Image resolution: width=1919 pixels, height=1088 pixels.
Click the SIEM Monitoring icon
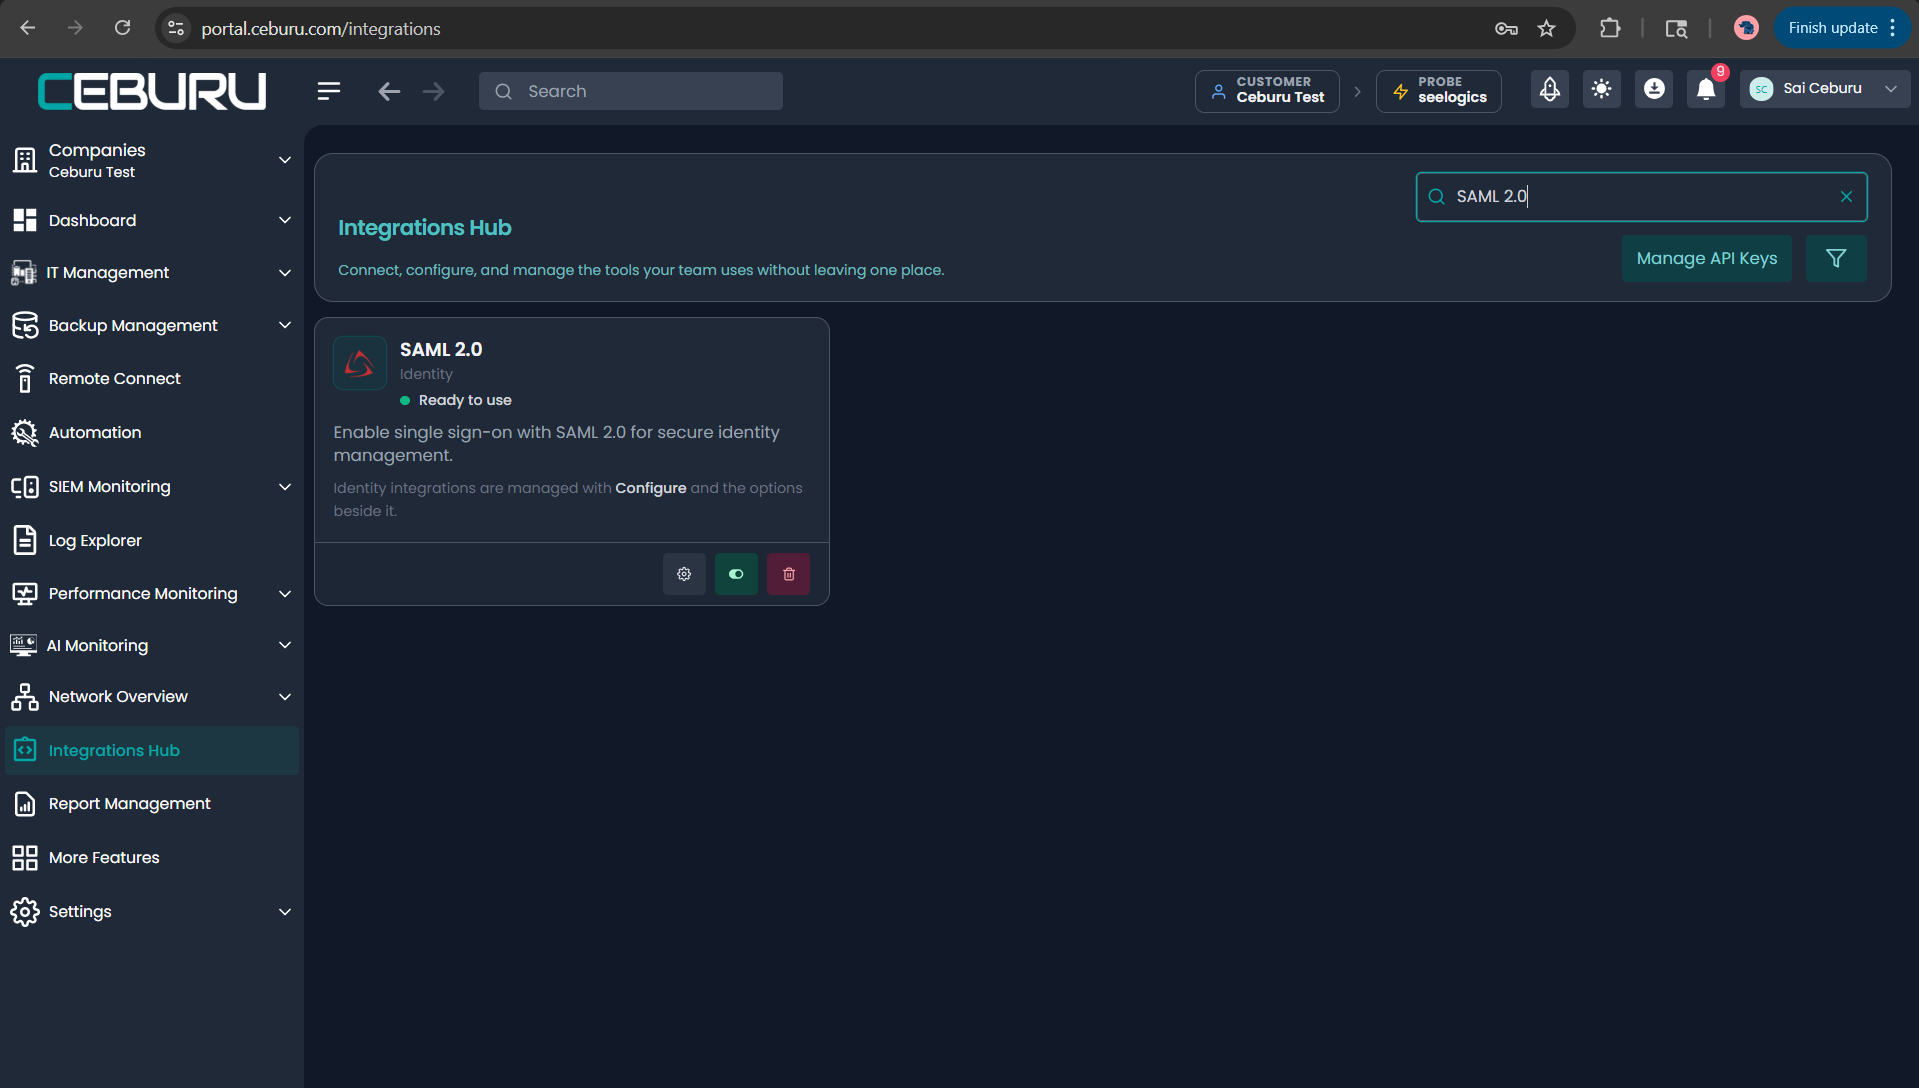click(25, 487)
